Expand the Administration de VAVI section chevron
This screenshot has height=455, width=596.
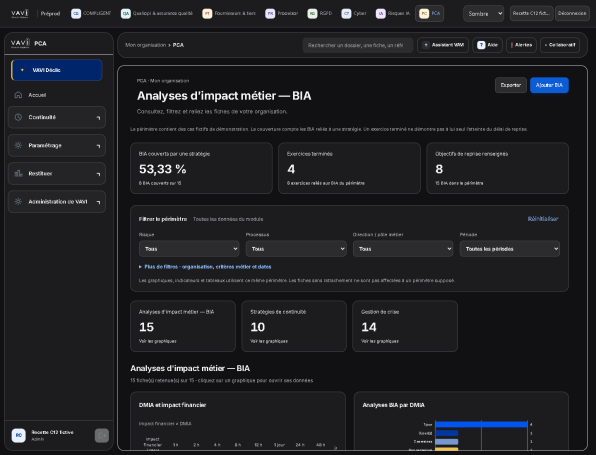(98, 202)
